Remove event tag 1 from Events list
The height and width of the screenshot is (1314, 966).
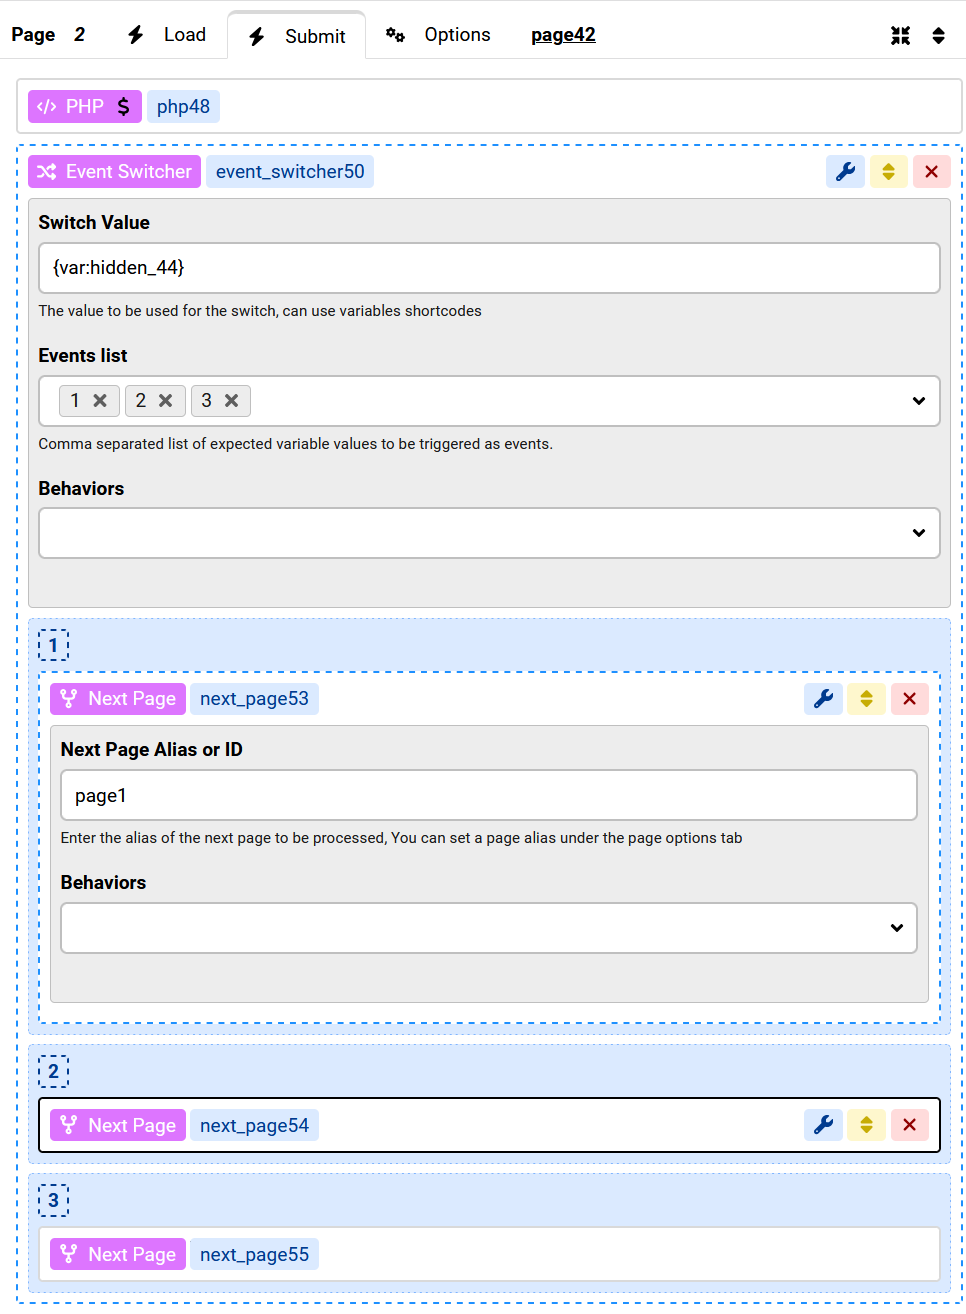coord(100,401)
